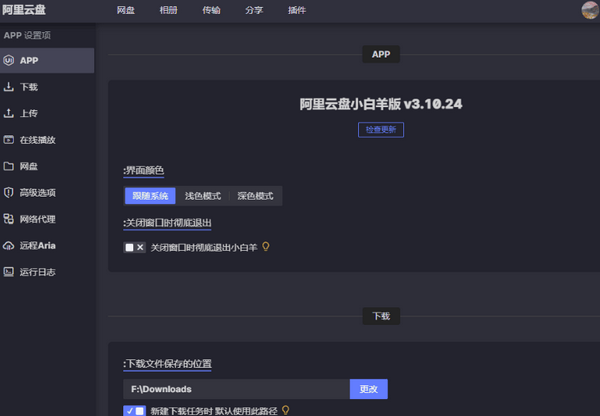Click the APP sidebar icon
Viewport: 600px width, 416px height.
[x=8, y=60]
